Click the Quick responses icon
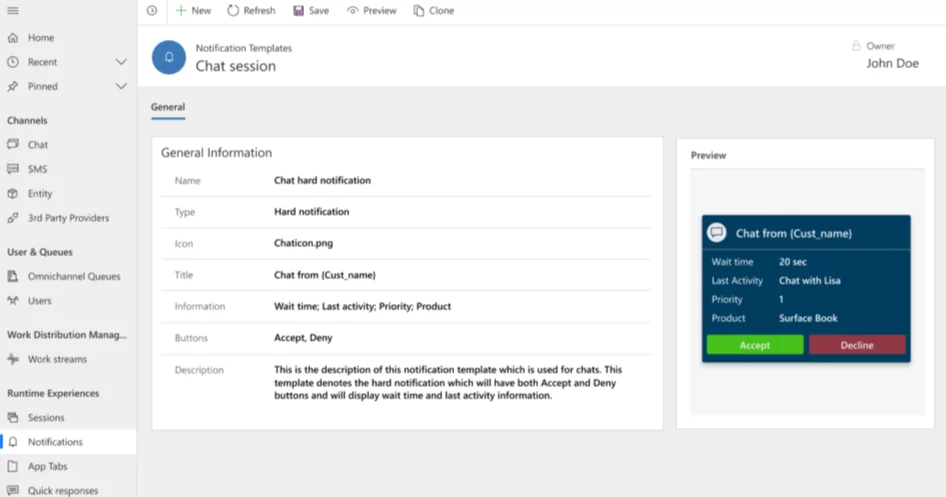Viewport: 946px width, 497px height. point(13,490)
